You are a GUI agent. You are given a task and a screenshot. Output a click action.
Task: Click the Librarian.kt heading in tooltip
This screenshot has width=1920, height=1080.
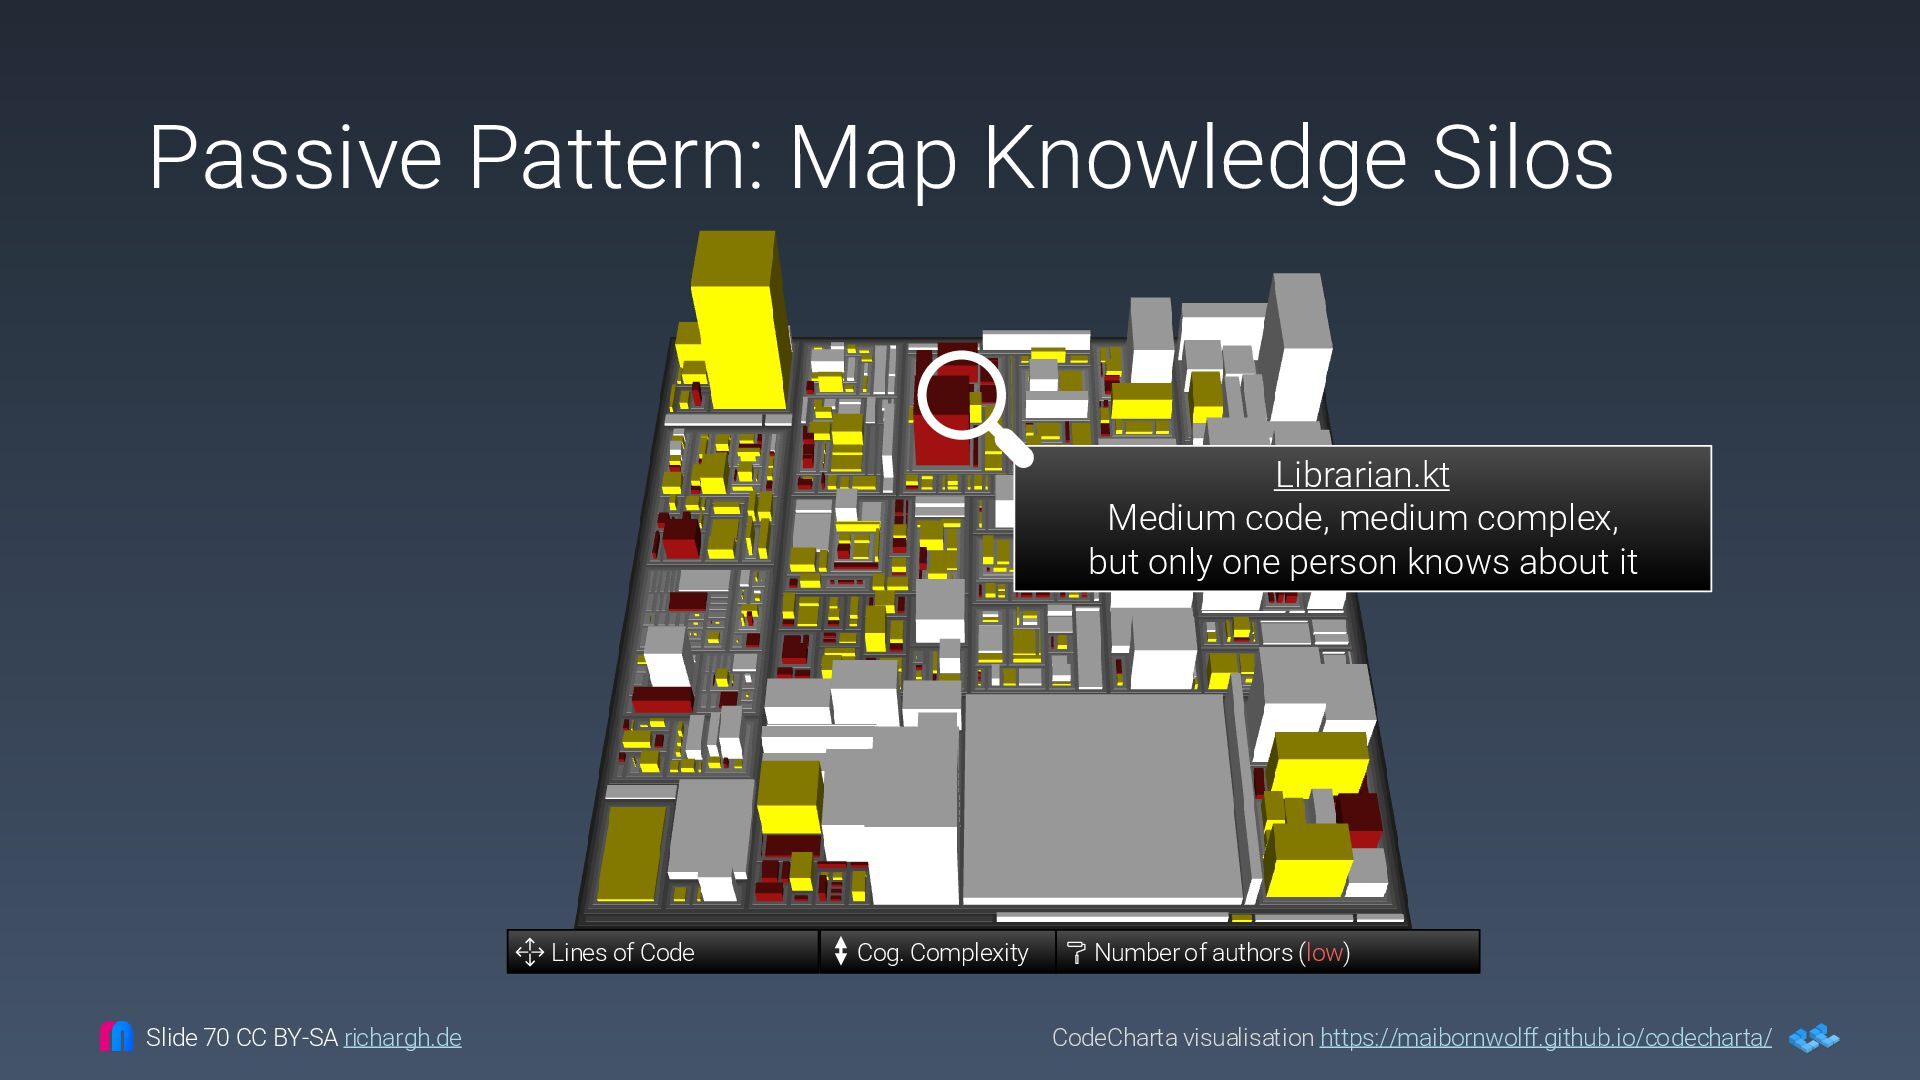pyautogui.click(x=1361, y=475)
